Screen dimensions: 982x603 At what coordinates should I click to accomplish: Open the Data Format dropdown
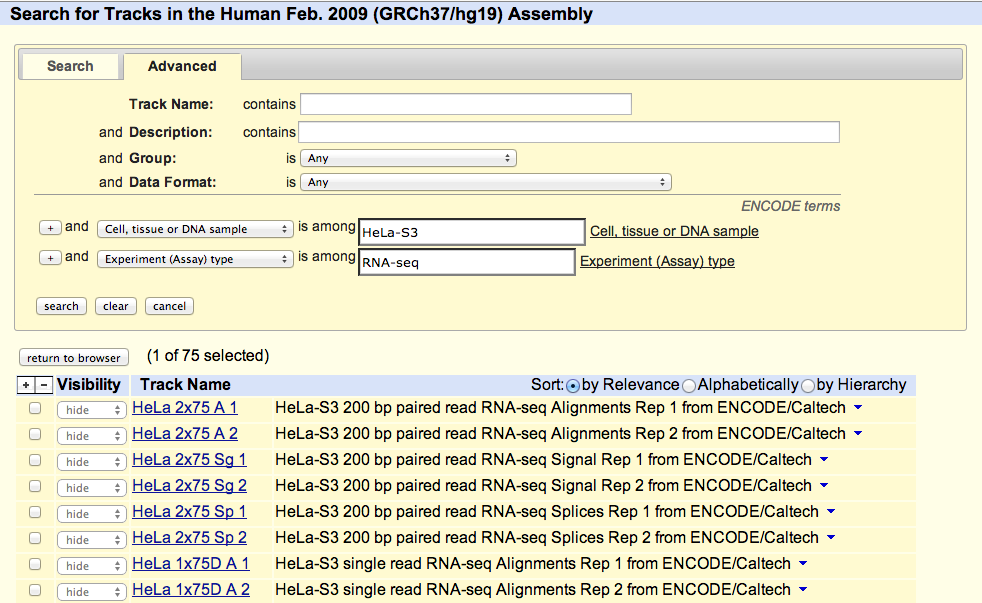tap(486, 182)
